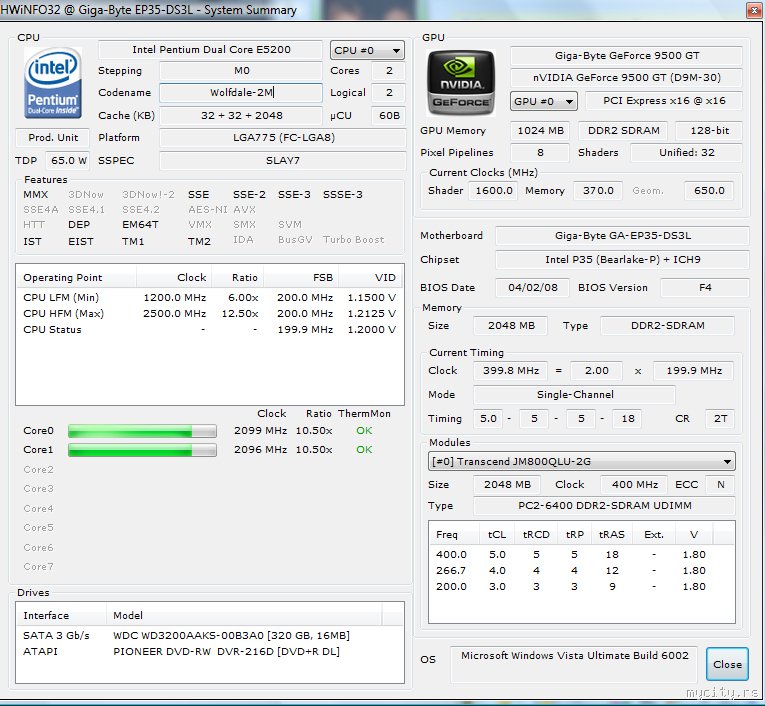Click the Giga-Byte GeForce 9500 GT field

(x=626, y=56)
